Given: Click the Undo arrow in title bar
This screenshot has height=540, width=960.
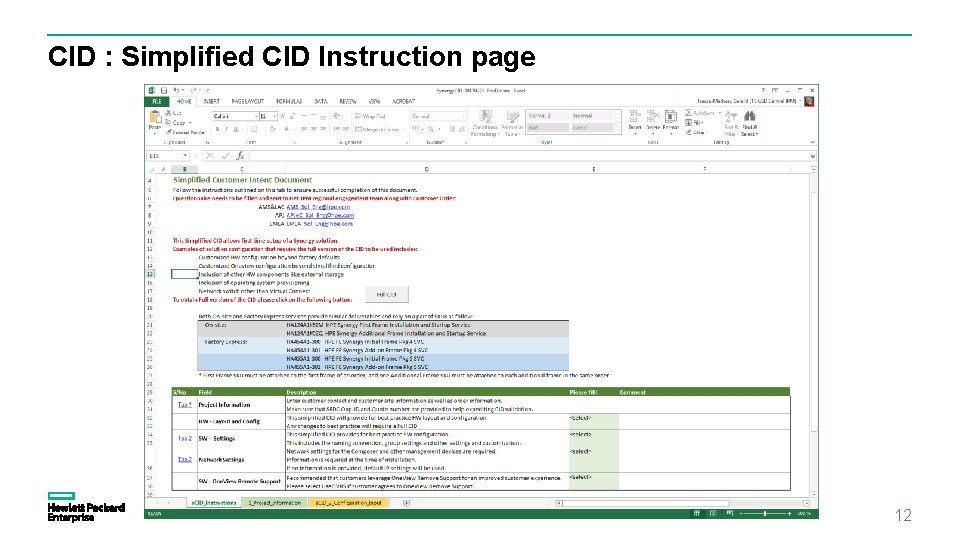Looking at the screenshot, I should pos(176,91).
